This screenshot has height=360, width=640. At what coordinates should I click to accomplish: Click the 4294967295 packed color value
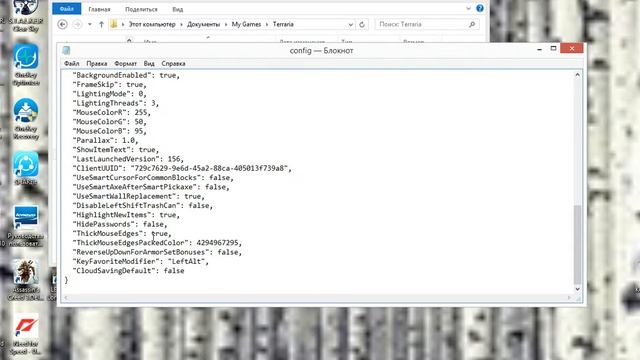[217, 243]
